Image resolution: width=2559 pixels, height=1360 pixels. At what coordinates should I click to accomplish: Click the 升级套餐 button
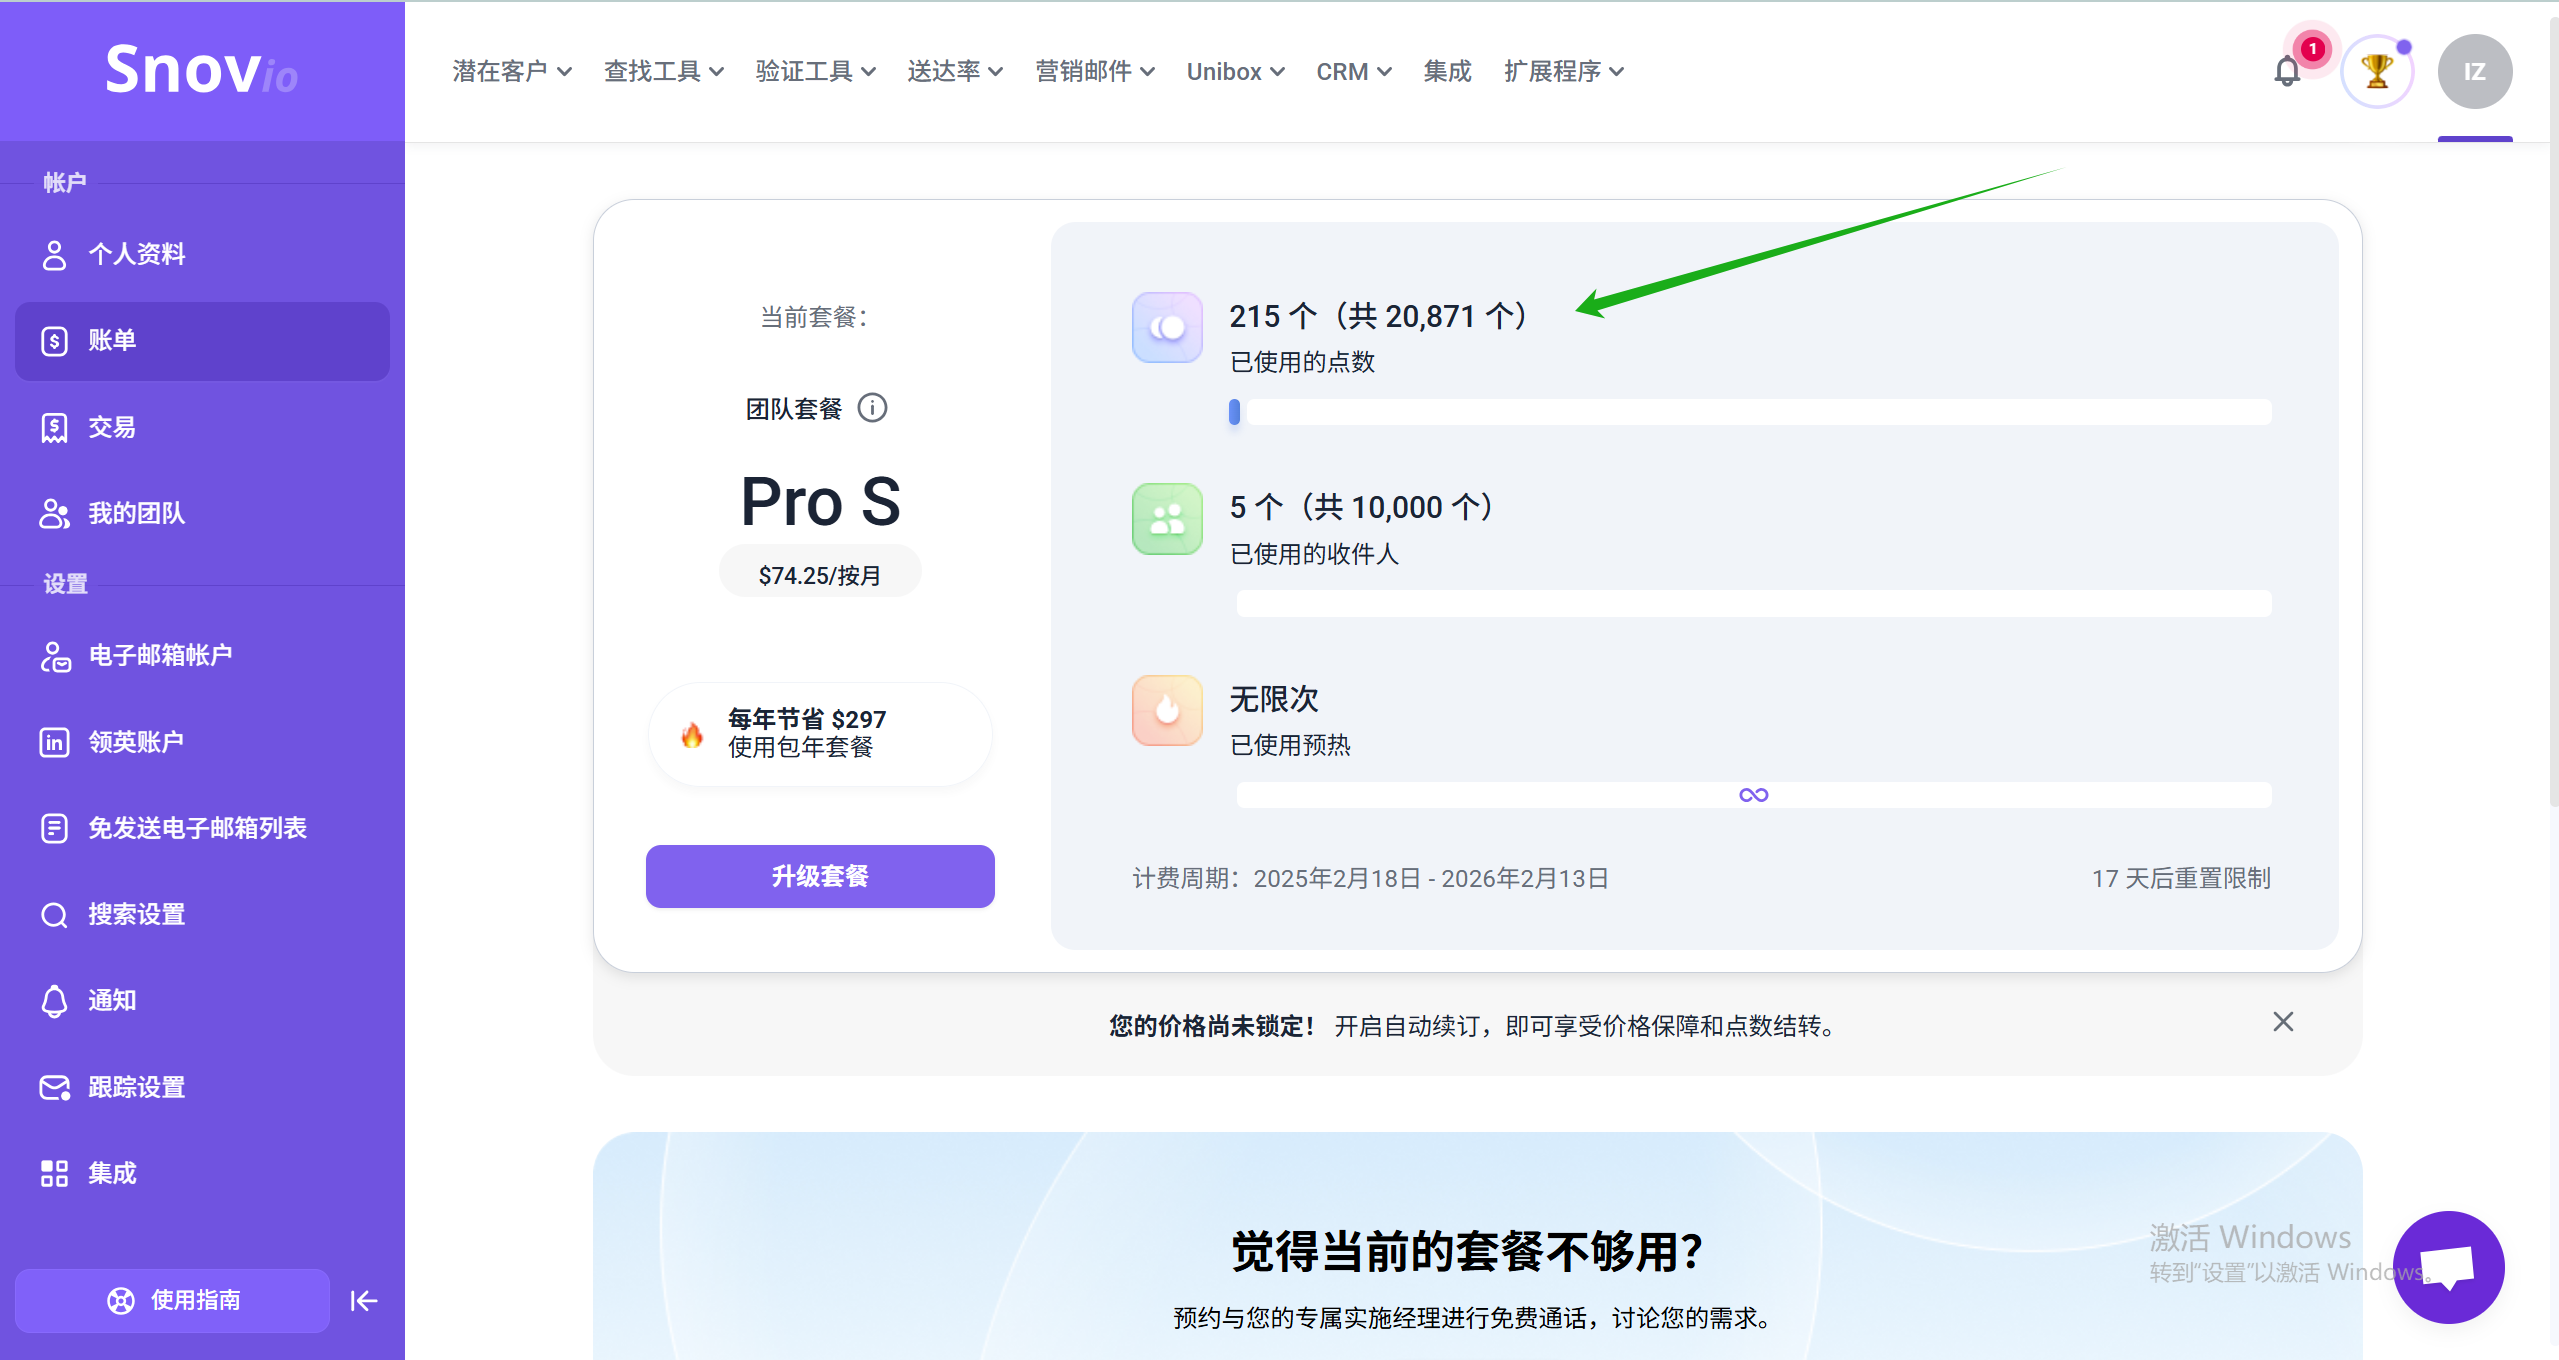tap(820, 876)
